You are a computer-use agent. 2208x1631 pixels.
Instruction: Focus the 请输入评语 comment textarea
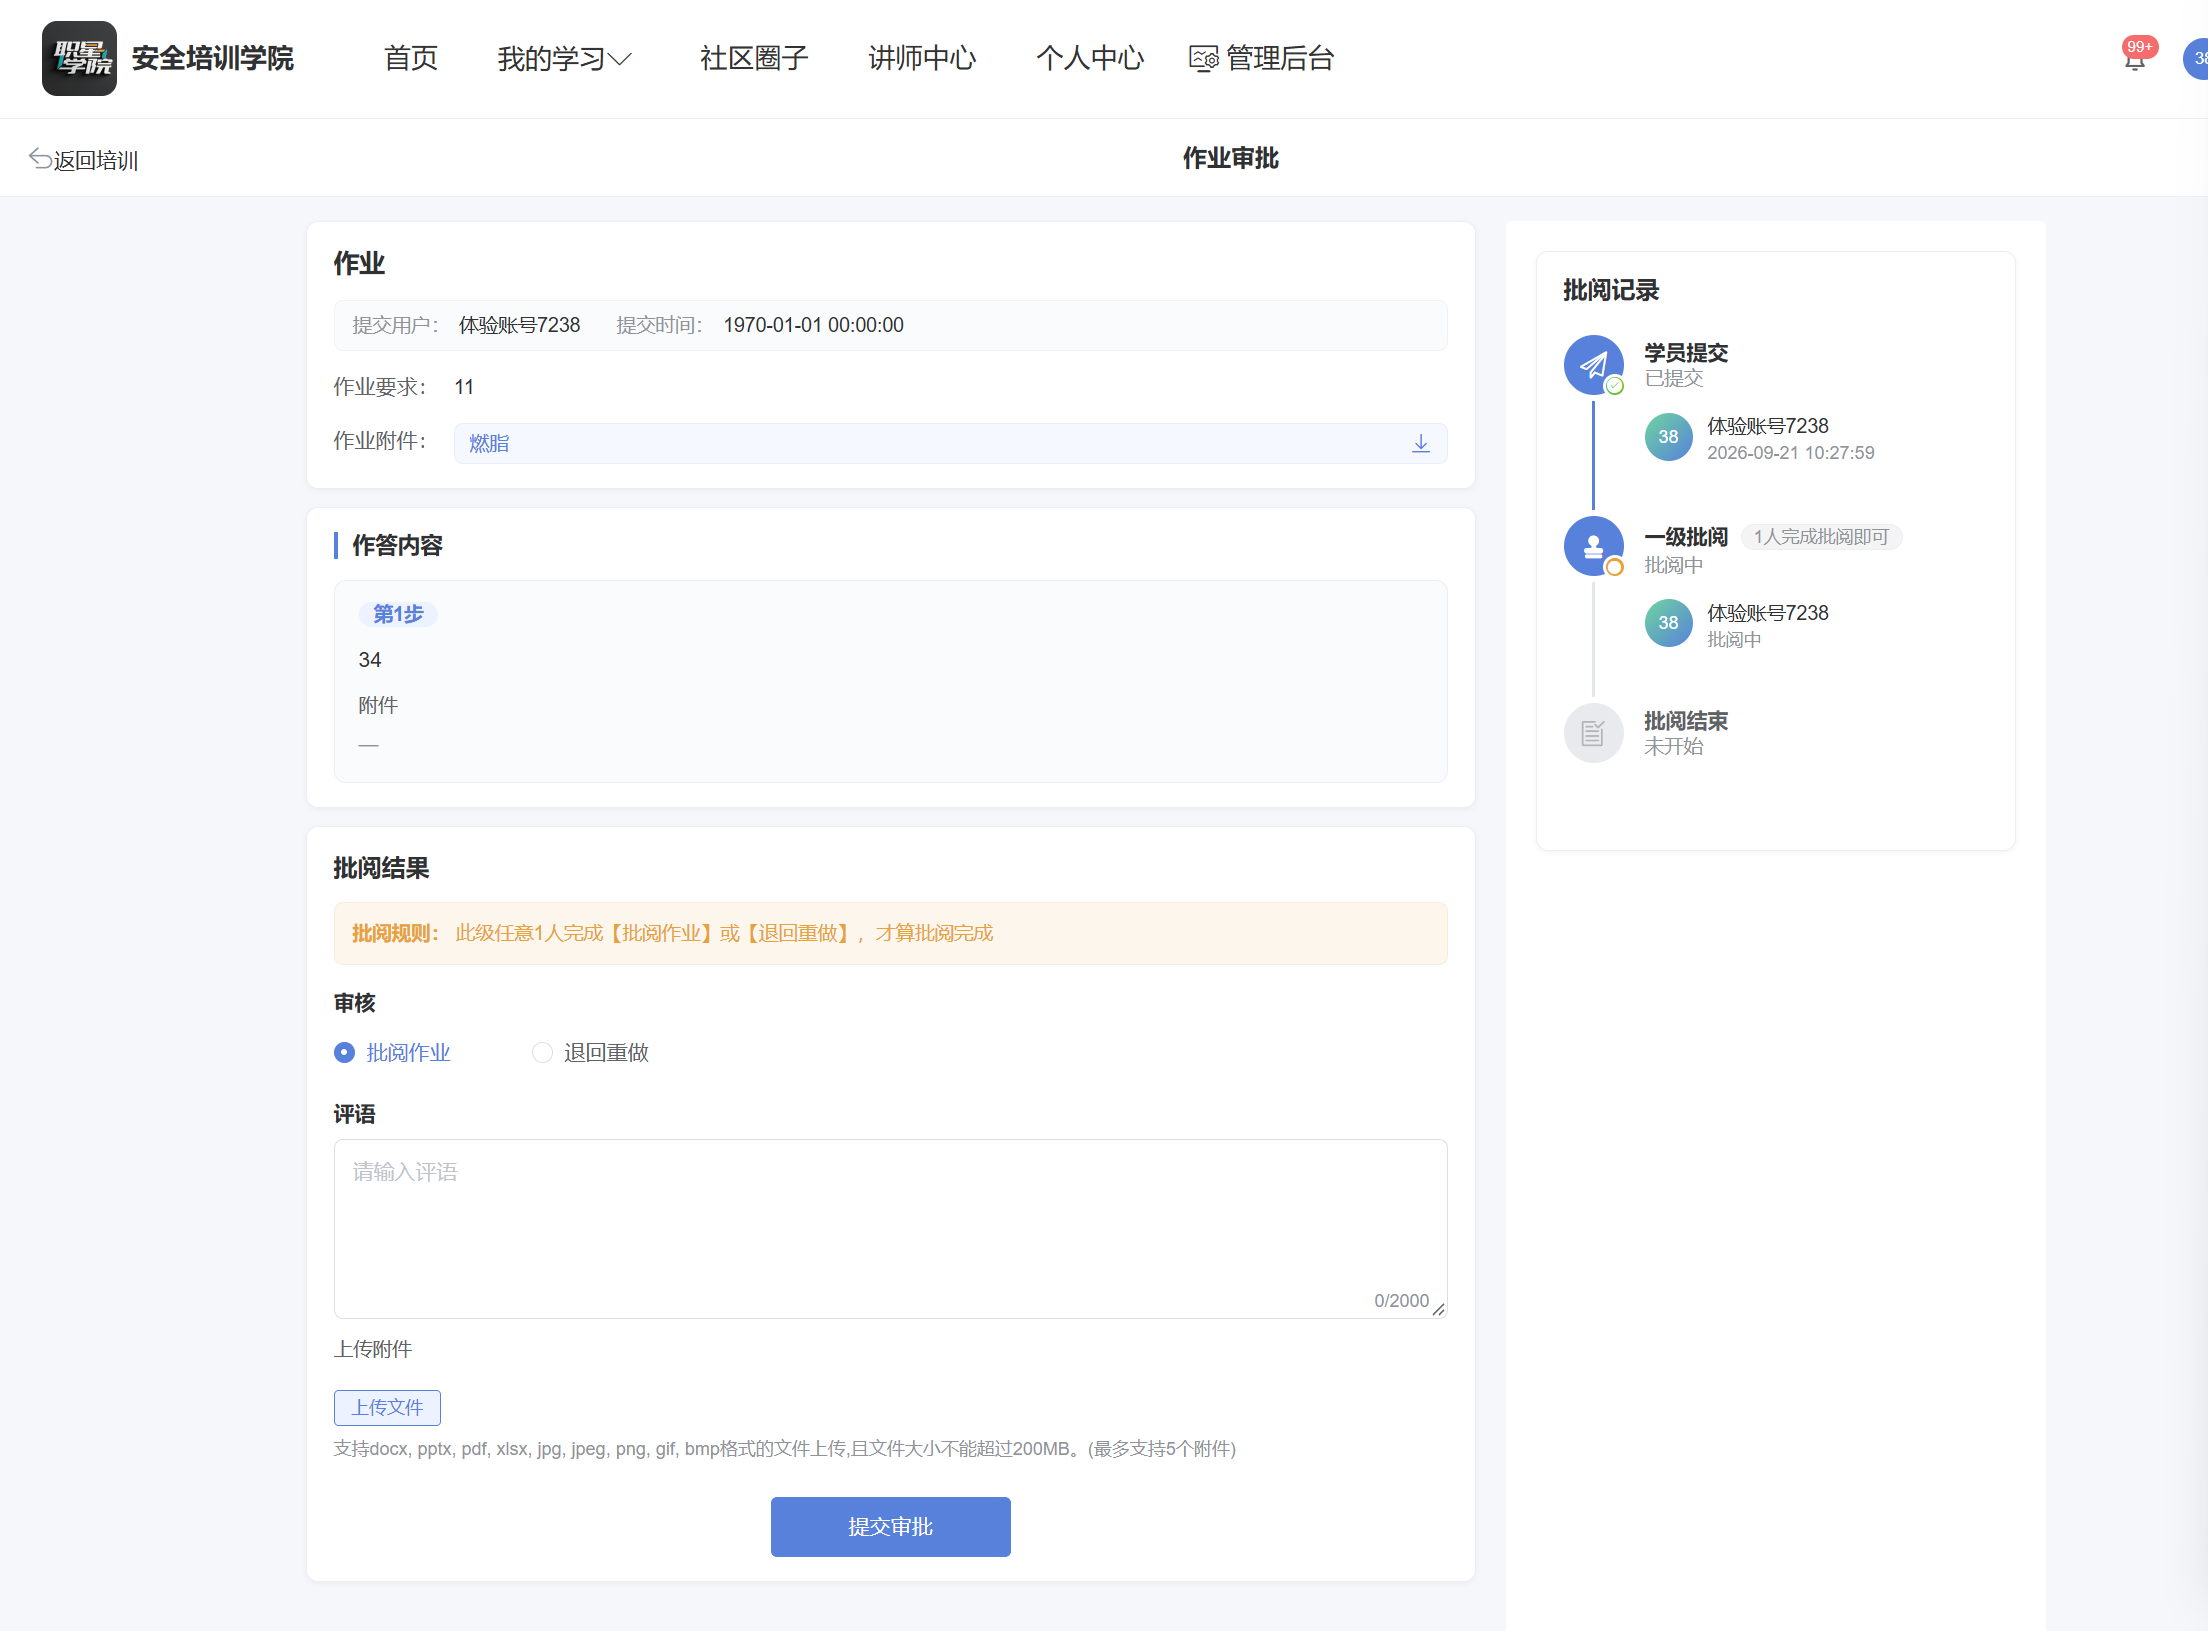pyautogui.click(x=890, y=1228)
